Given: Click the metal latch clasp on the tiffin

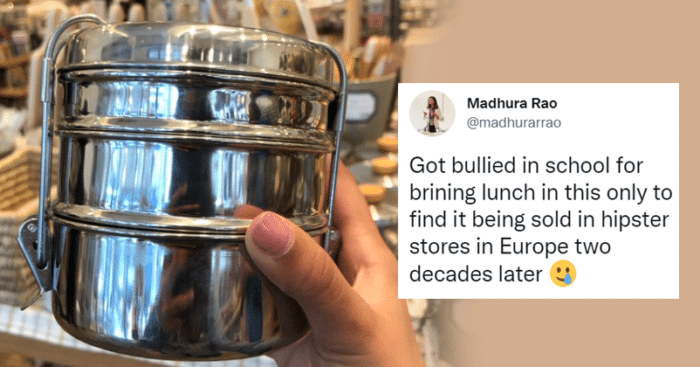Looking at the screenshot, I should click(35, 254).
